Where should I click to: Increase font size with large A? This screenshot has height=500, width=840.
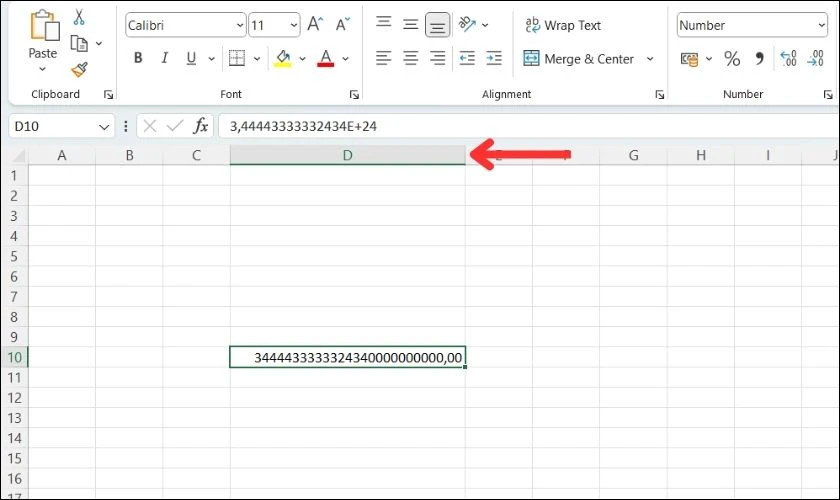(x=315, y=24)
